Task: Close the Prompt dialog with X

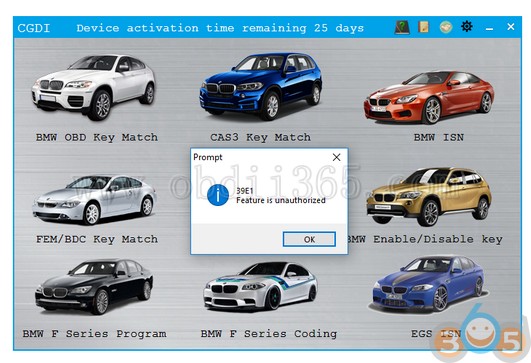Action: click(x=336, y=157)
